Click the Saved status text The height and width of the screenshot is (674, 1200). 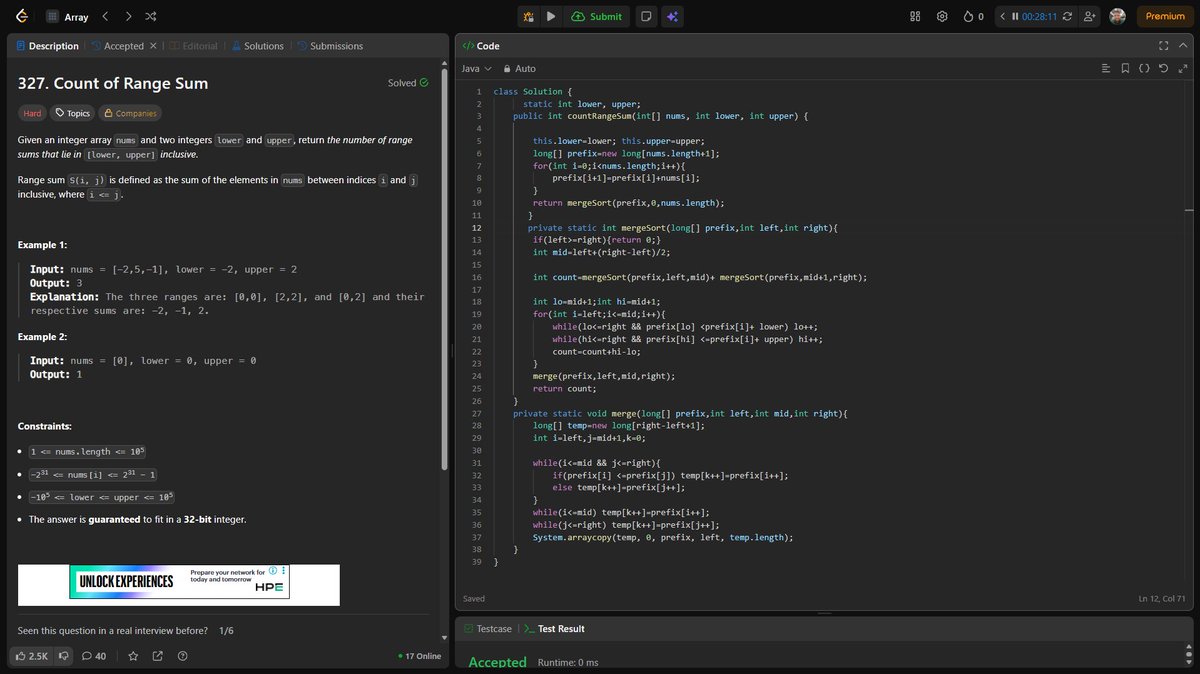click(474, 599)
